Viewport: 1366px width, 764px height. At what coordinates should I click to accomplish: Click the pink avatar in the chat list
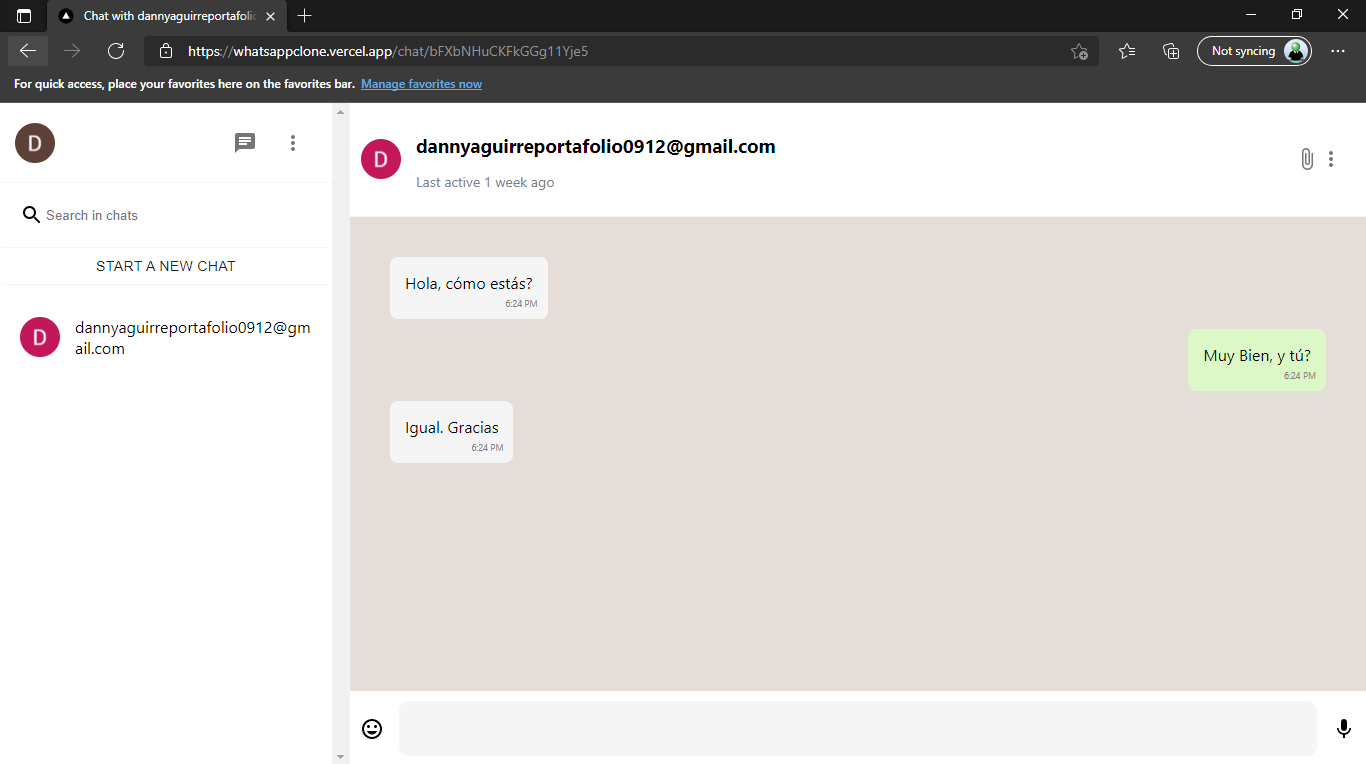coord(40,337)
